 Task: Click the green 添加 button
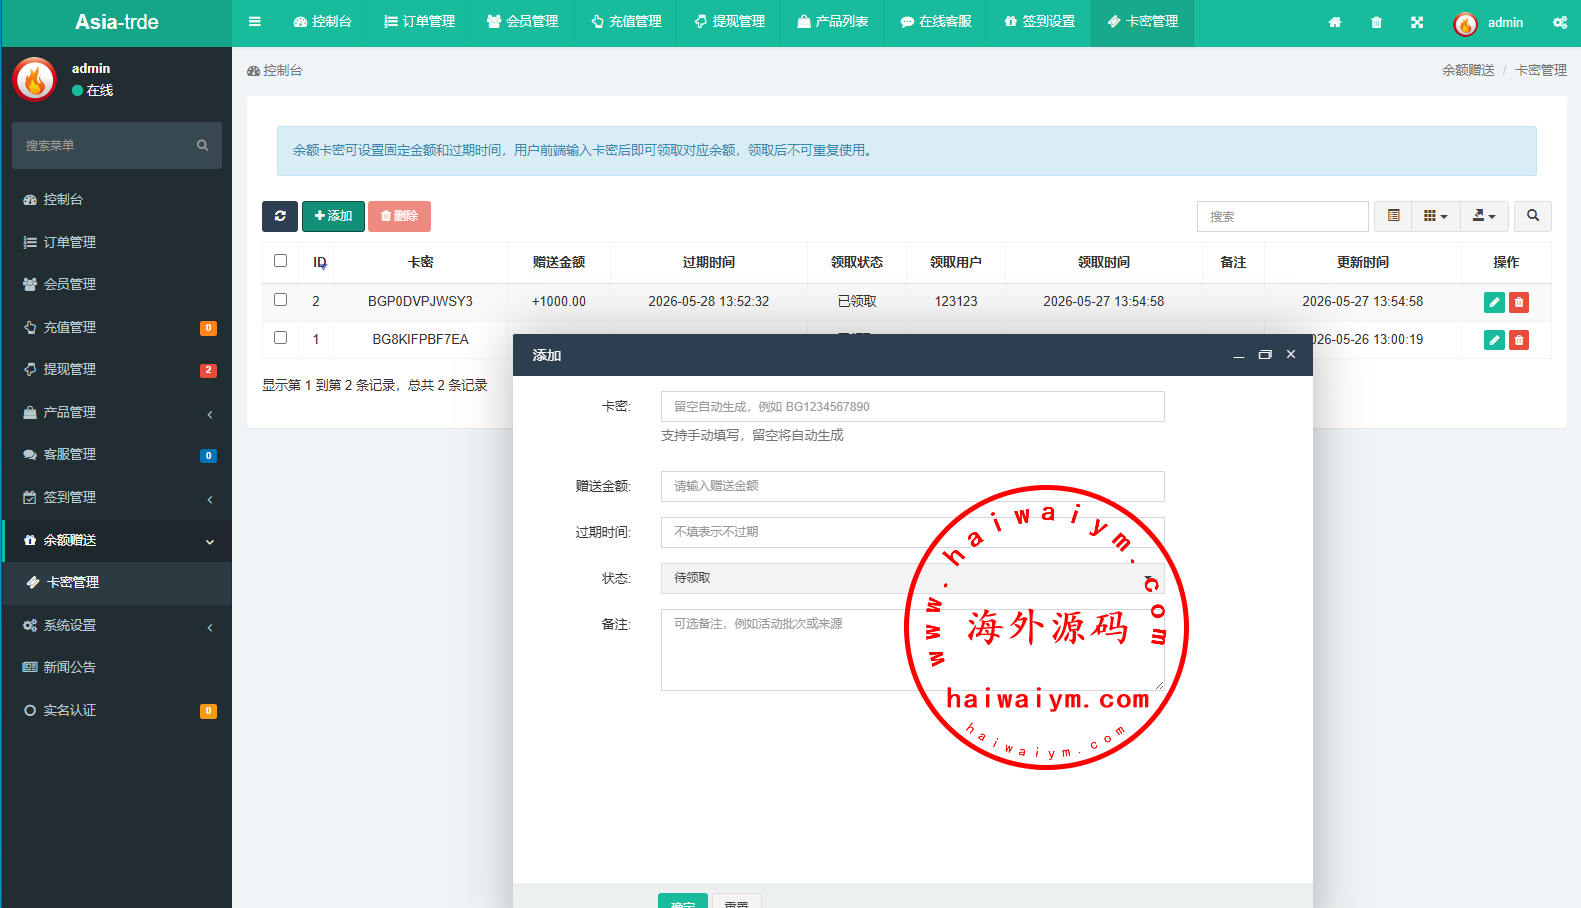click(x=333, y=216)
